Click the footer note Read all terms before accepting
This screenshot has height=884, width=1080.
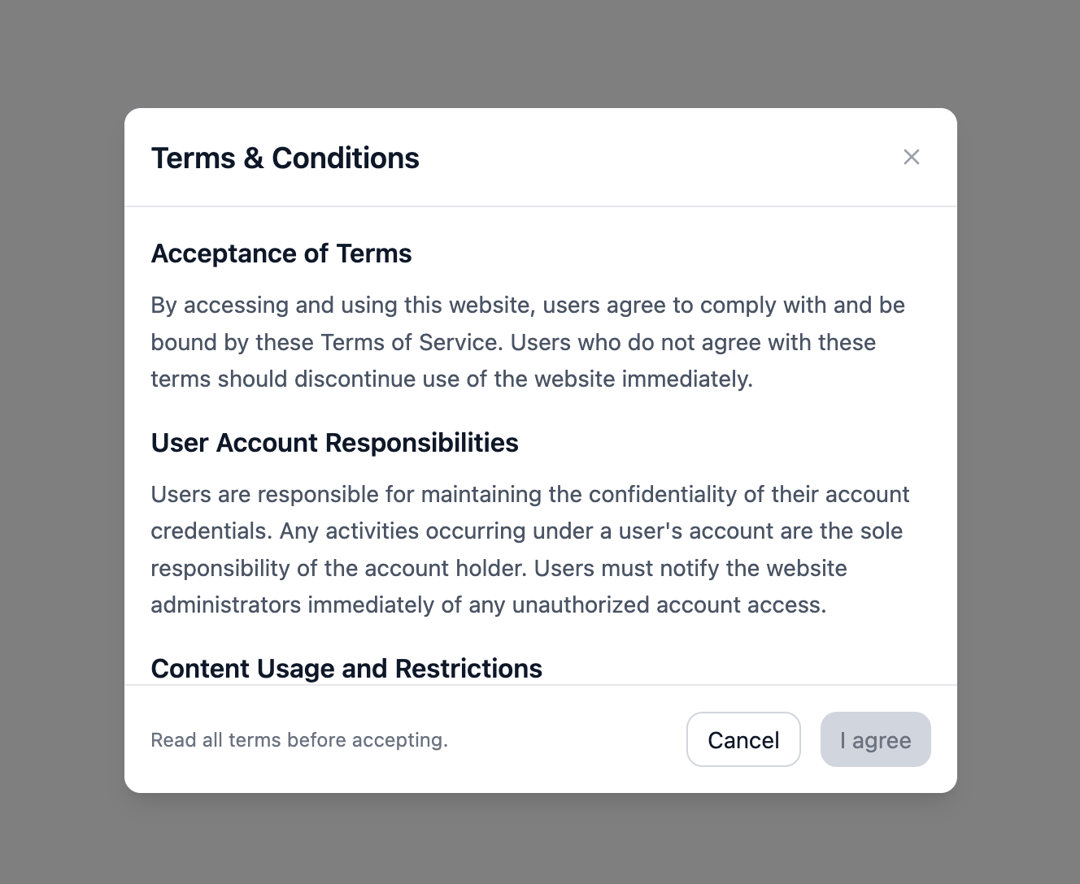pyautogui.click(x=300, y=740)
